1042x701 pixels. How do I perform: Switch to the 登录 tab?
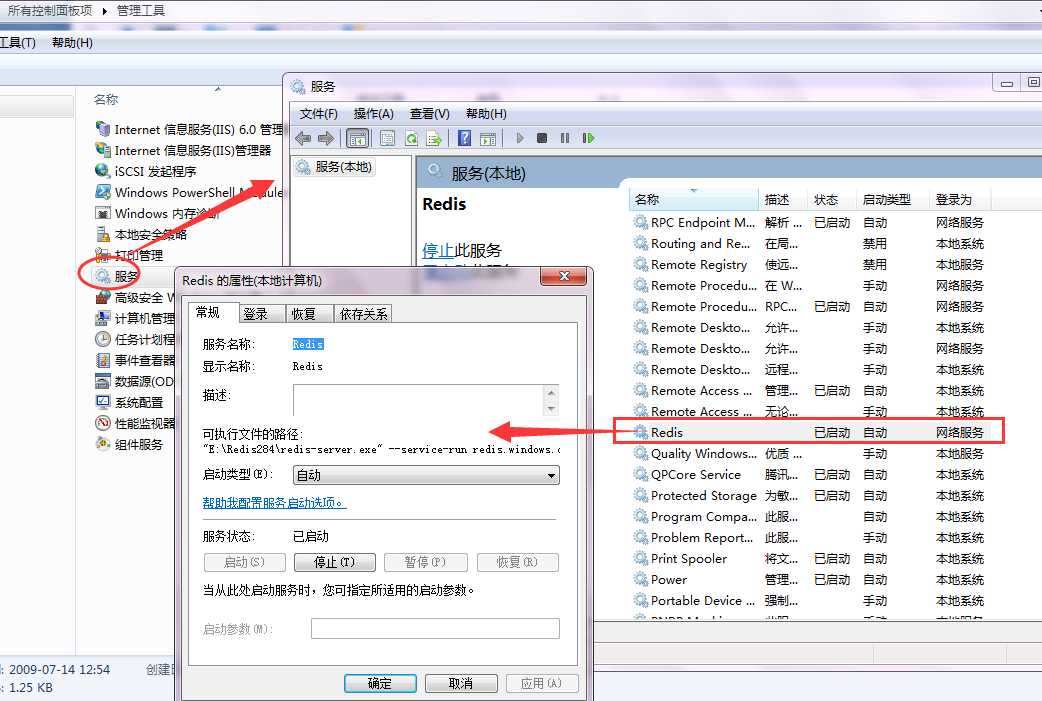coord(262,314)
